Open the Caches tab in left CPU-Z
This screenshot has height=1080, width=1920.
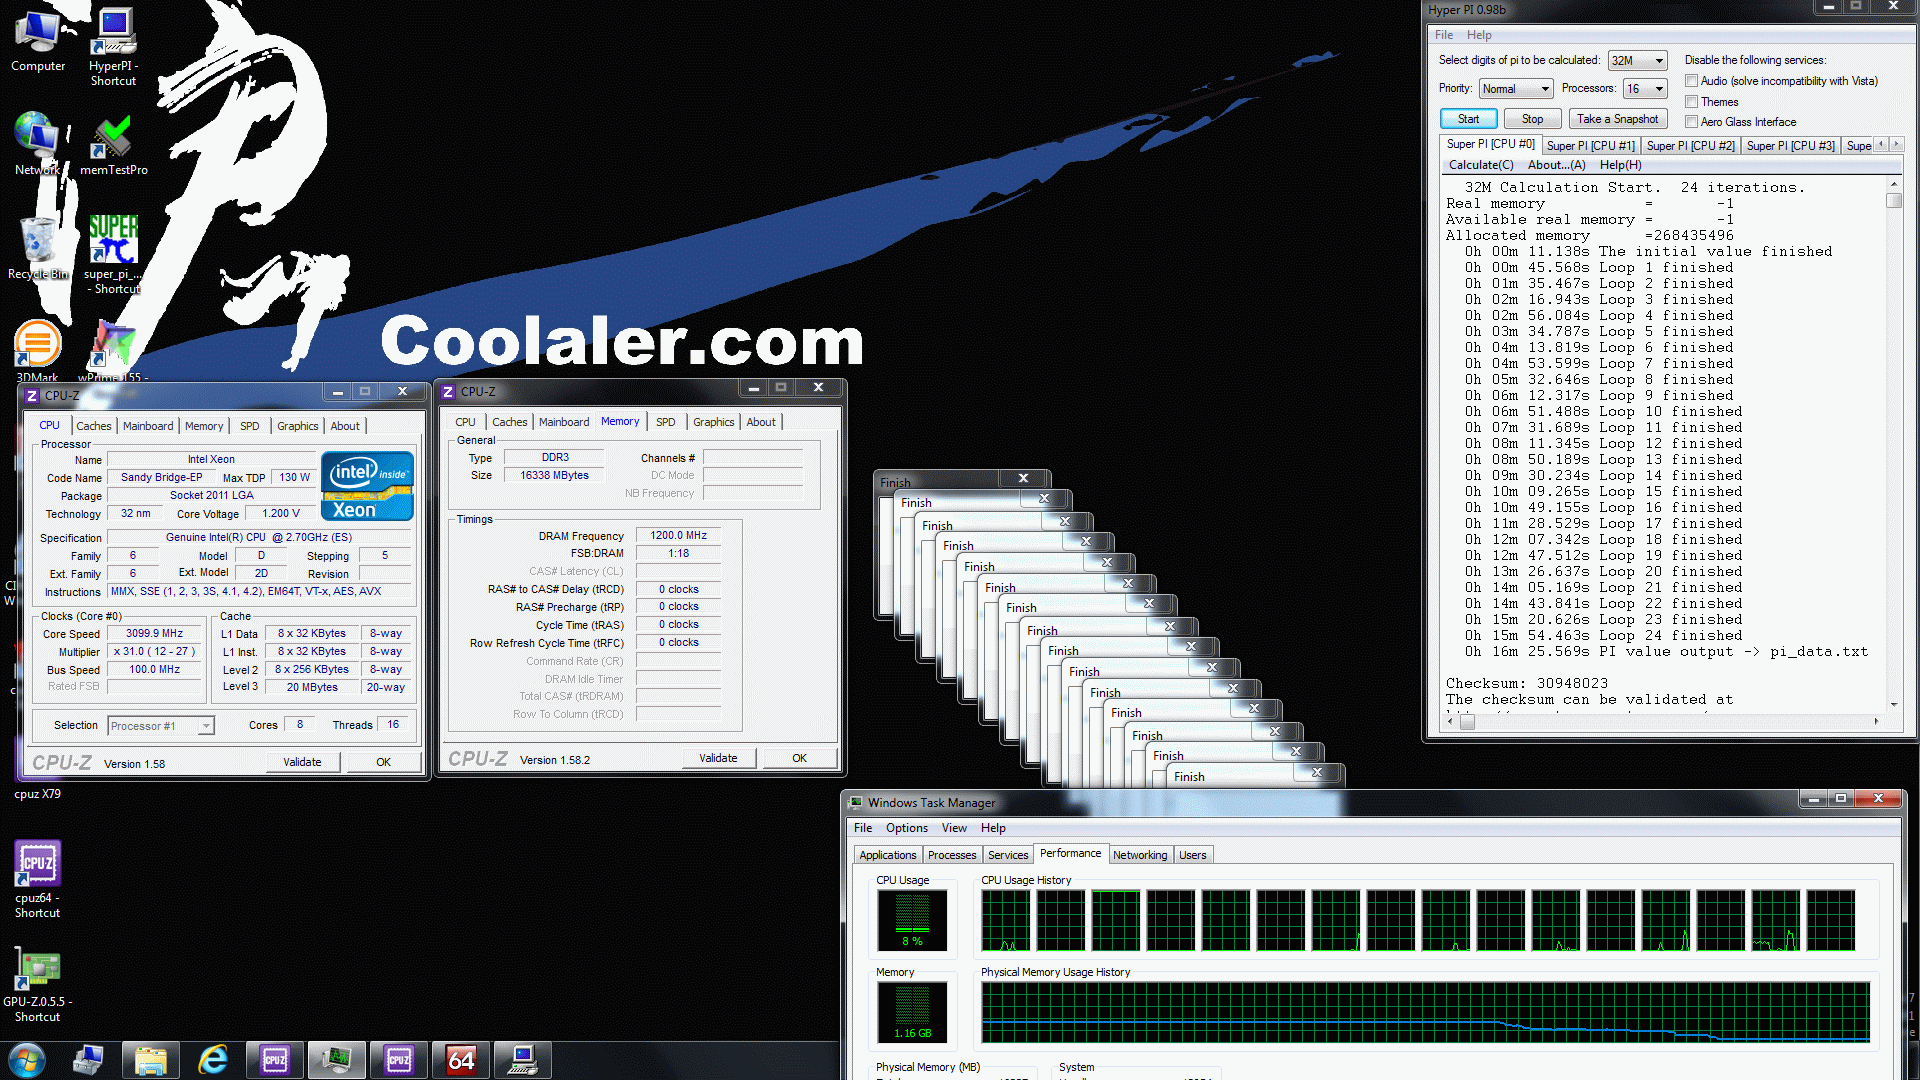pos(94,426)
